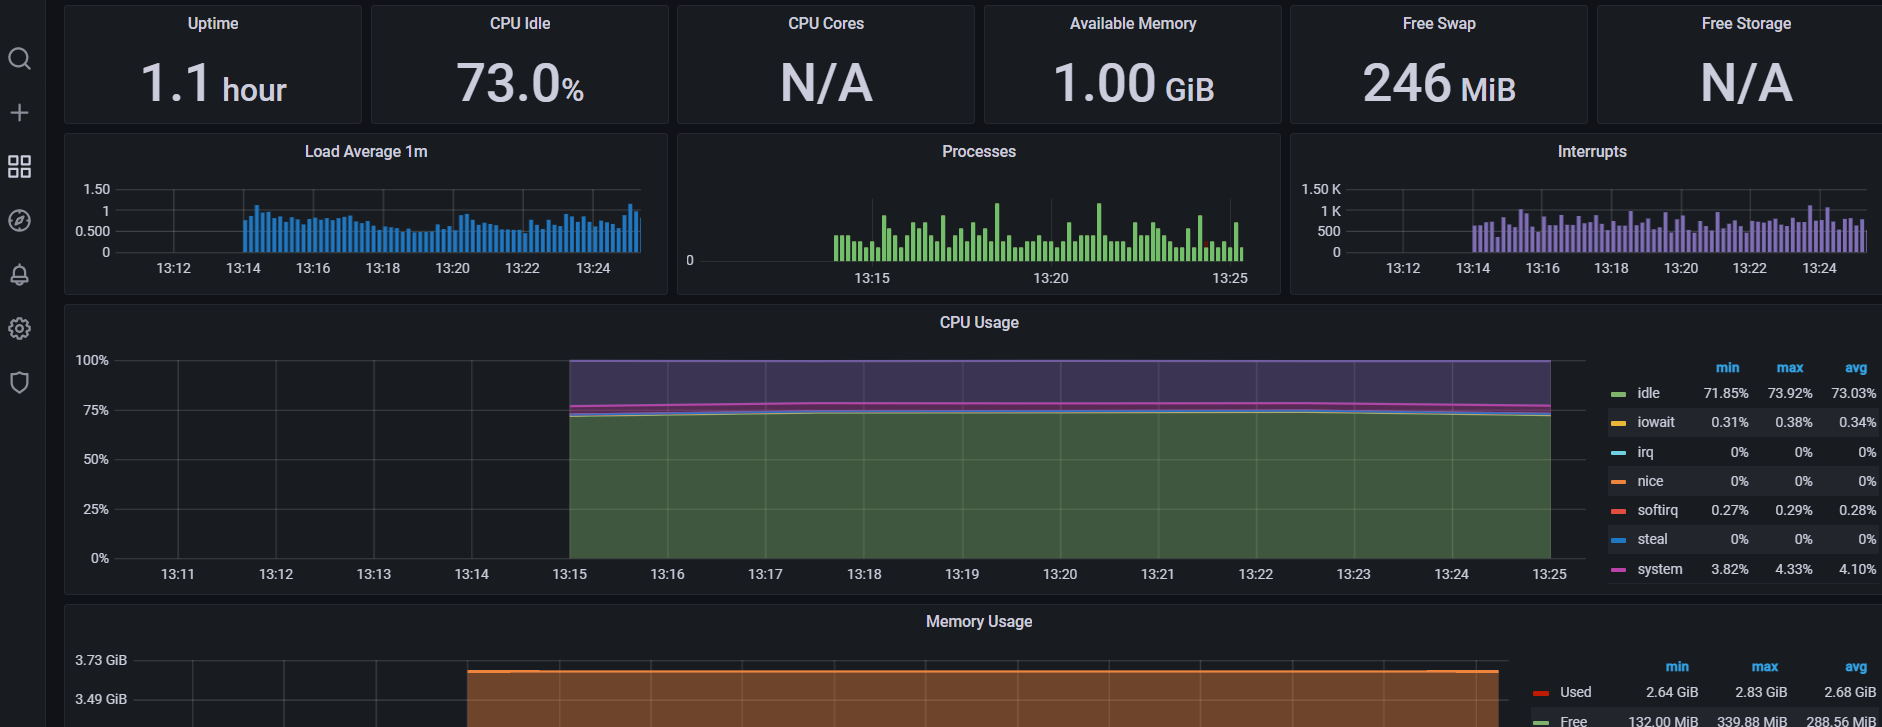Open the CPU Idle panel title menu
This screenshot has width=1882, height=727.
520,23
